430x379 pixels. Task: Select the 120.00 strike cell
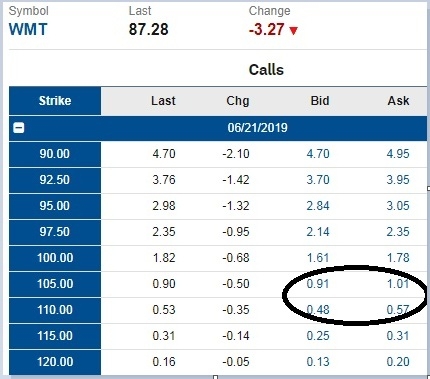(55, 362)
